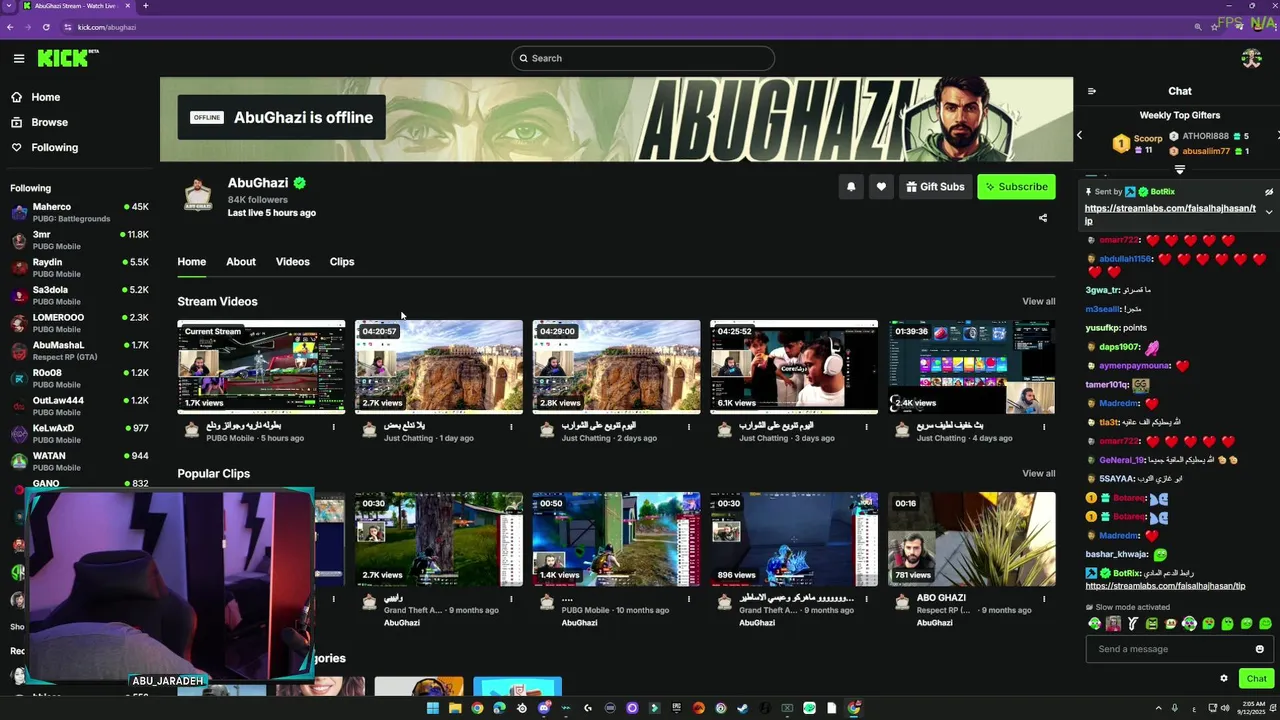This screenshot has width=1280, height=720.
Task: Open the 01:39:36 stream video thumbnail
Action: pos(972,367)
